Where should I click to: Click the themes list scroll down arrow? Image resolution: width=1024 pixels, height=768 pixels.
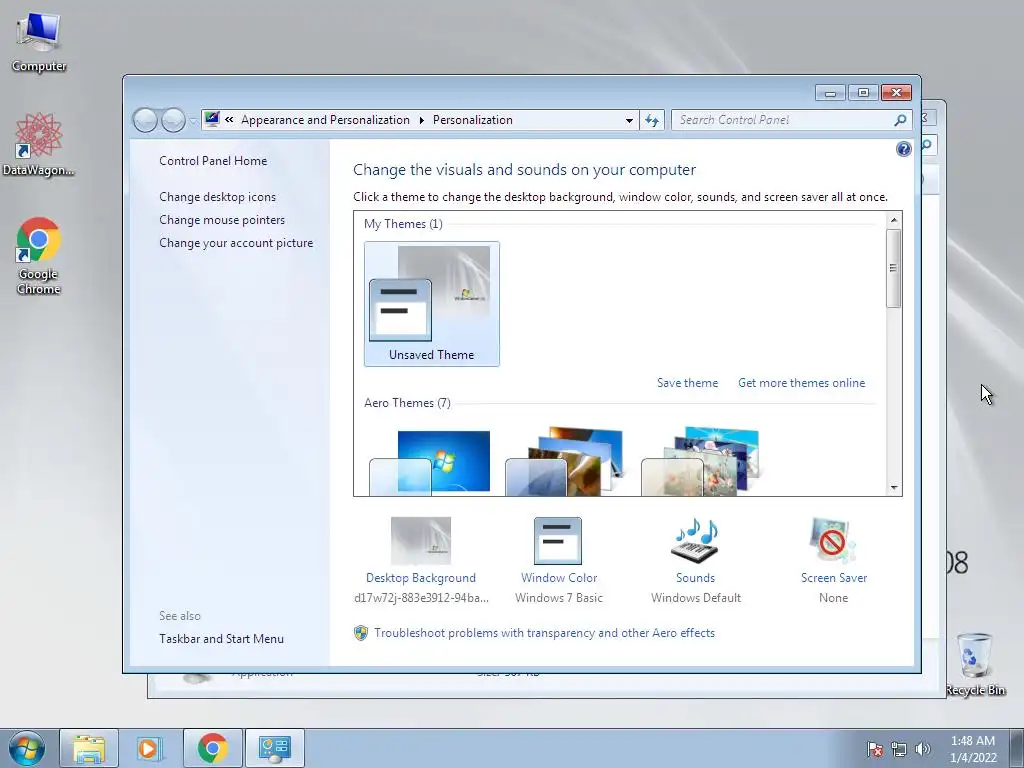894,488
